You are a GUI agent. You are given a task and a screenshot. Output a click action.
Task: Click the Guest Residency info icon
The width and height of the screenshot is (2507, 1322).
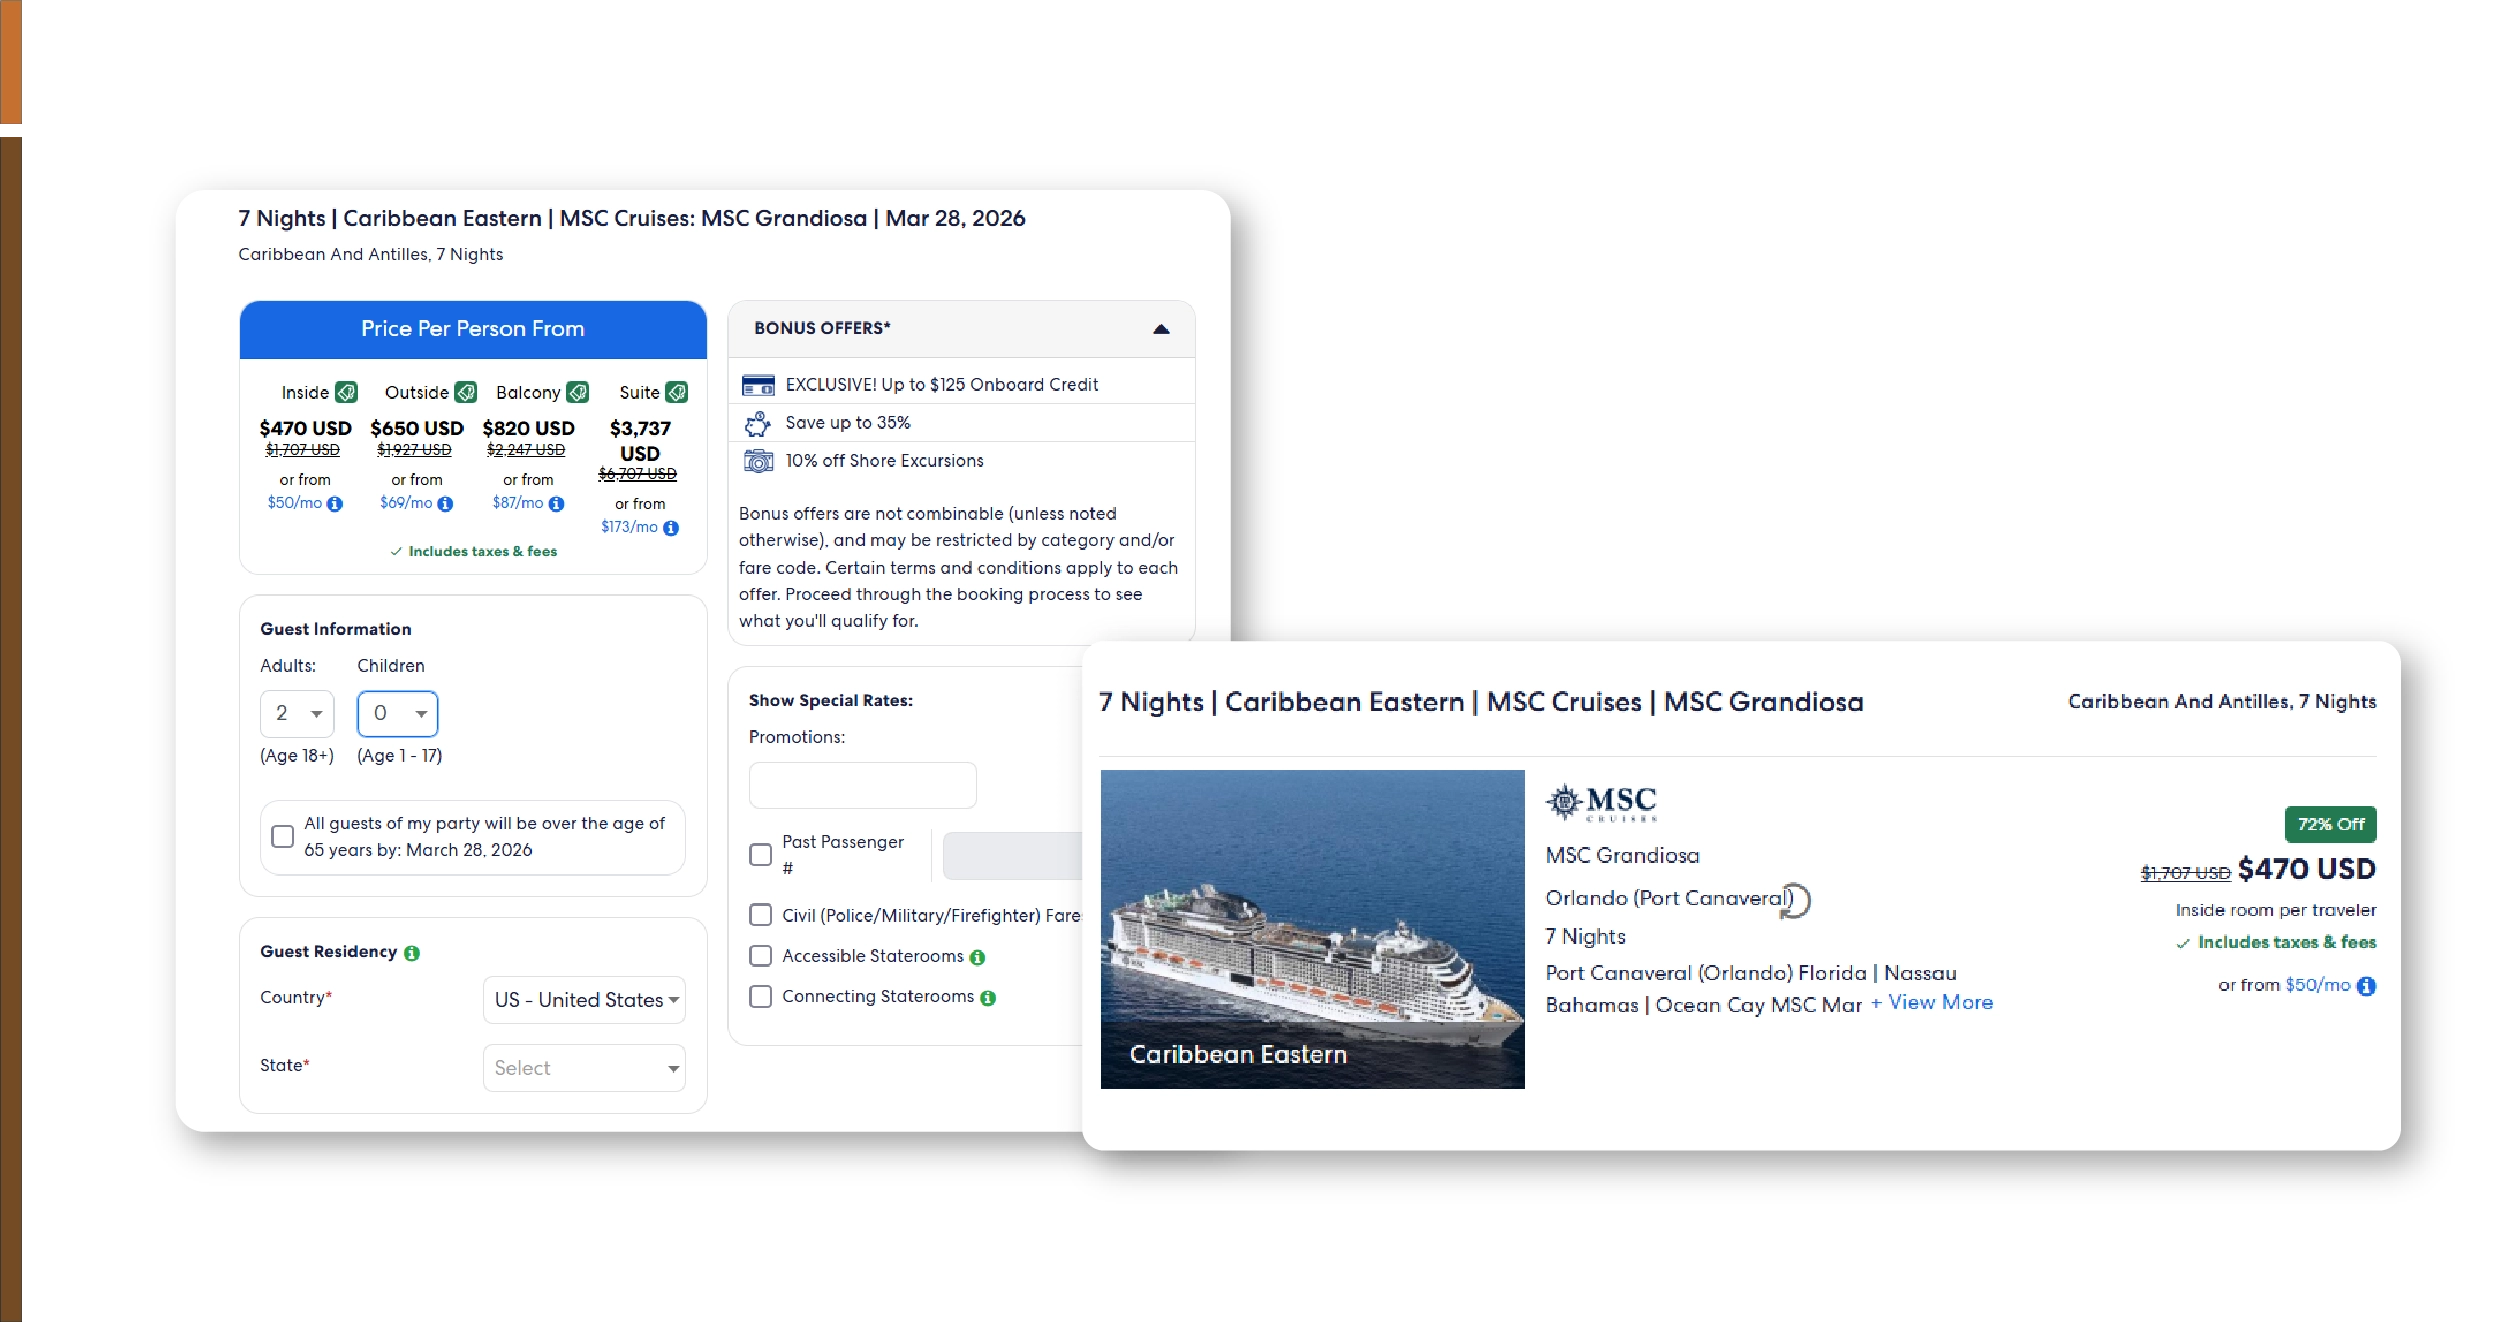point(412,953)
